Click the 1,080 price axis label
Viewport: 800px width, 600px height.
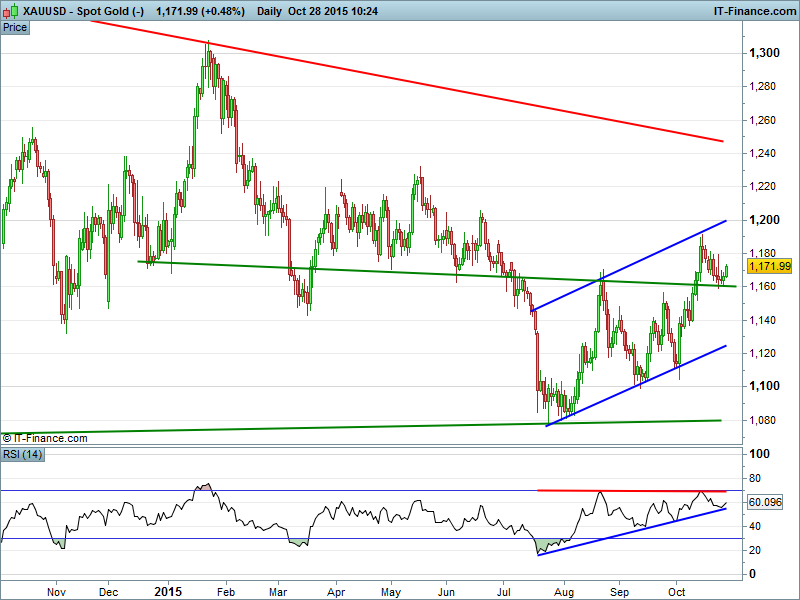click(765, 420)
